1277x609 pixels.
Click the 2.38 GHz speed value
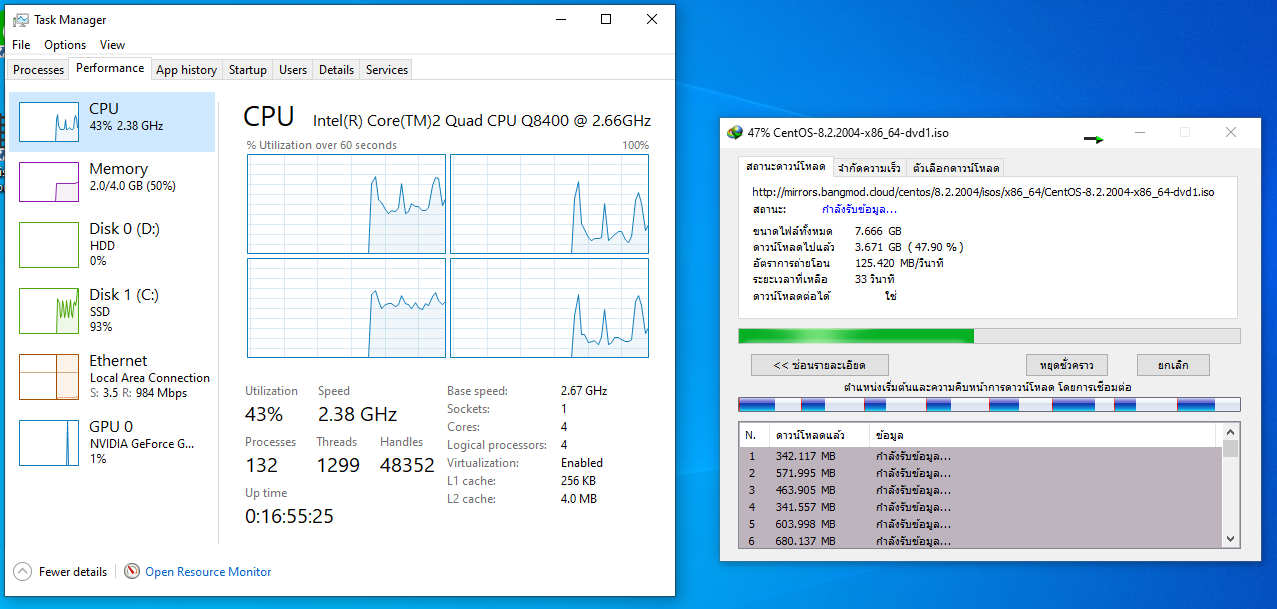tap(357, 414)
